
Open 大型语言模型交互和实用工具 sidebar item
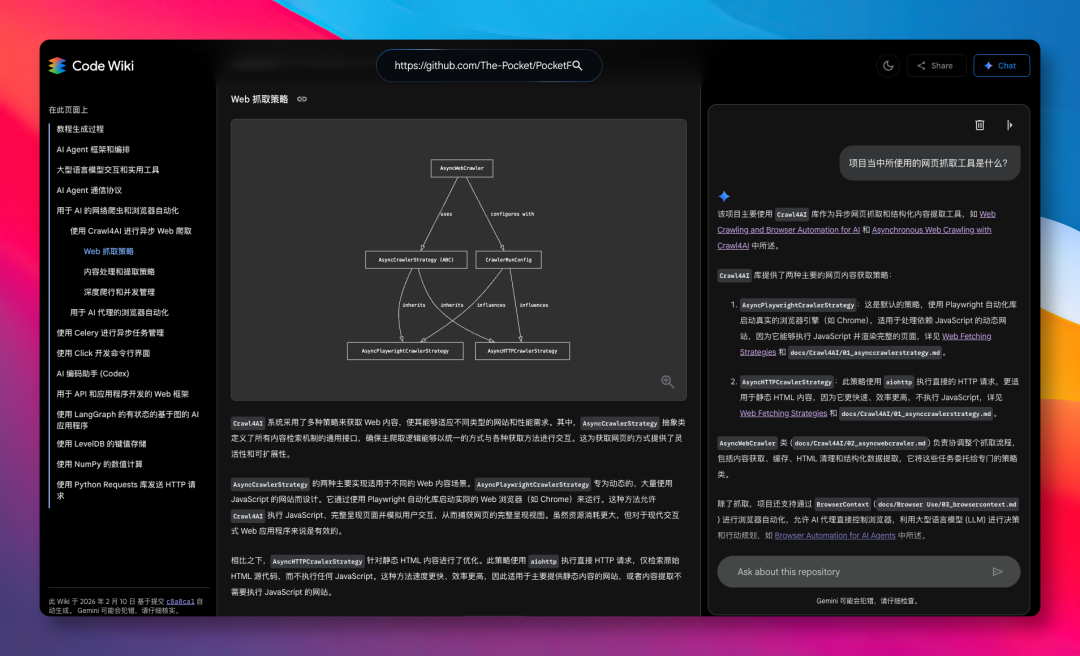pos(107,170)
